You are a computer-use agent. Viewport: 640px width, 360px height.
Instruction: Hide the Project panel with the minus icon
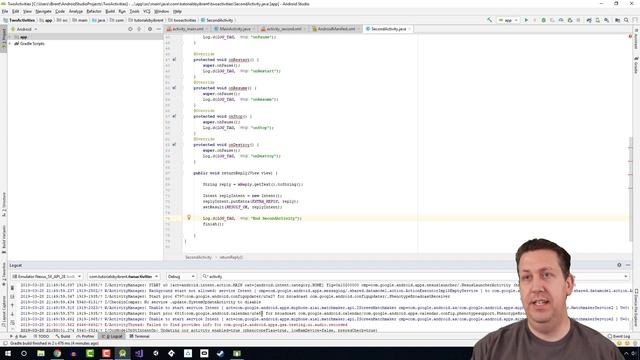point(158,29)
